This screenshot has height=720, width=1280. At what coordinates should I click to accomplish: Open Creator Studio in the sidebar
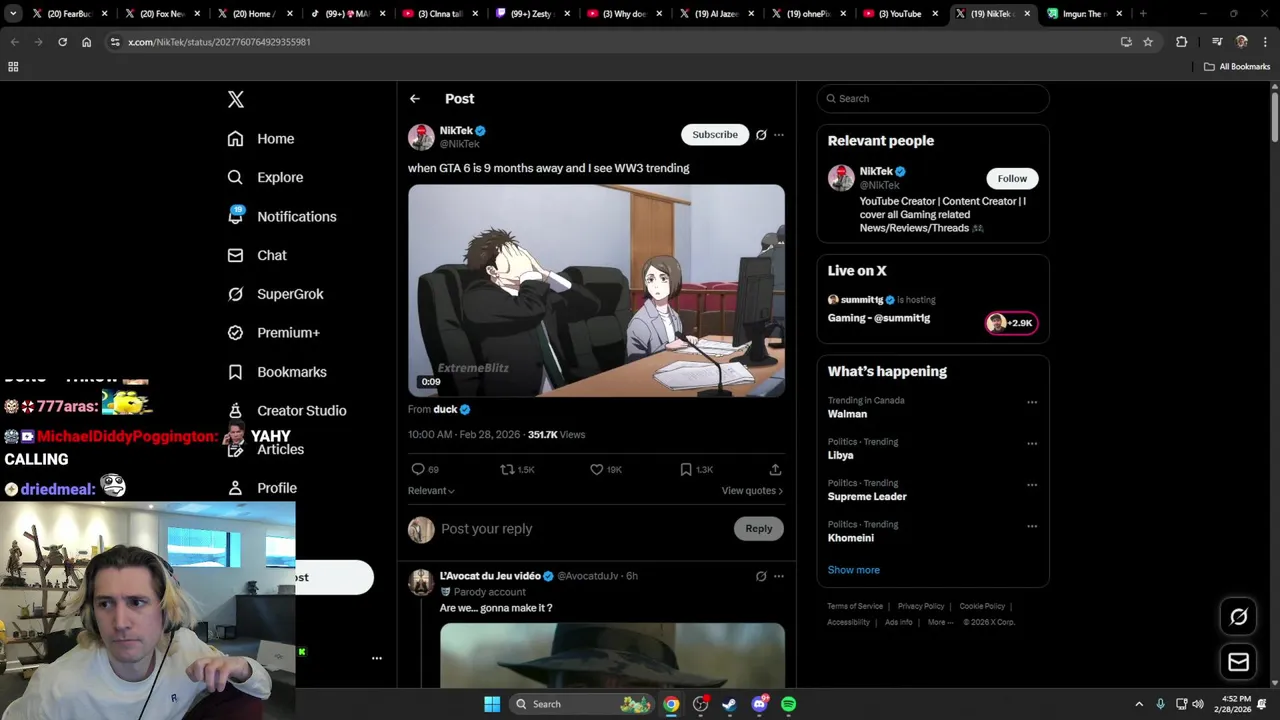[x=287, y=411]
